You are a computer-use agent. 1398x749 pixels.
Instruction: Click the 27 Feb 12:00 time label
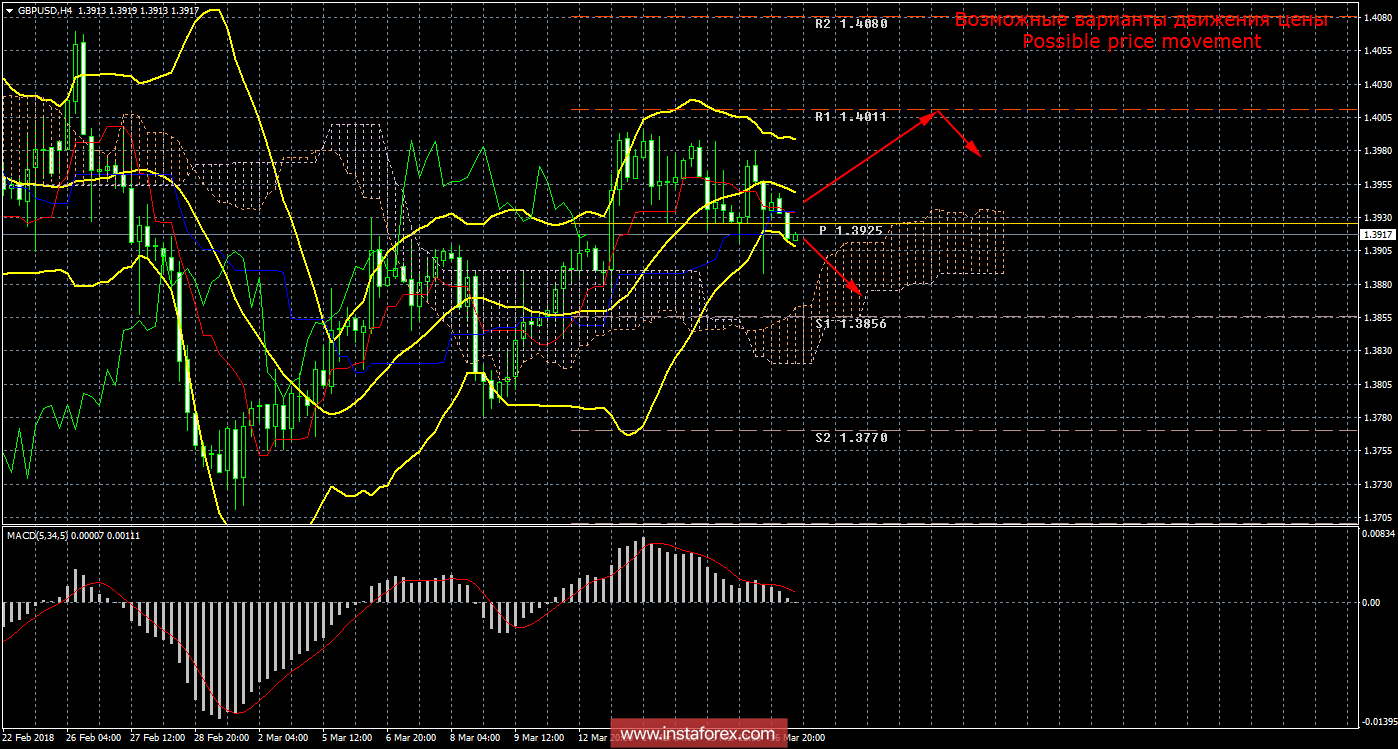click(x=157, y=738)
